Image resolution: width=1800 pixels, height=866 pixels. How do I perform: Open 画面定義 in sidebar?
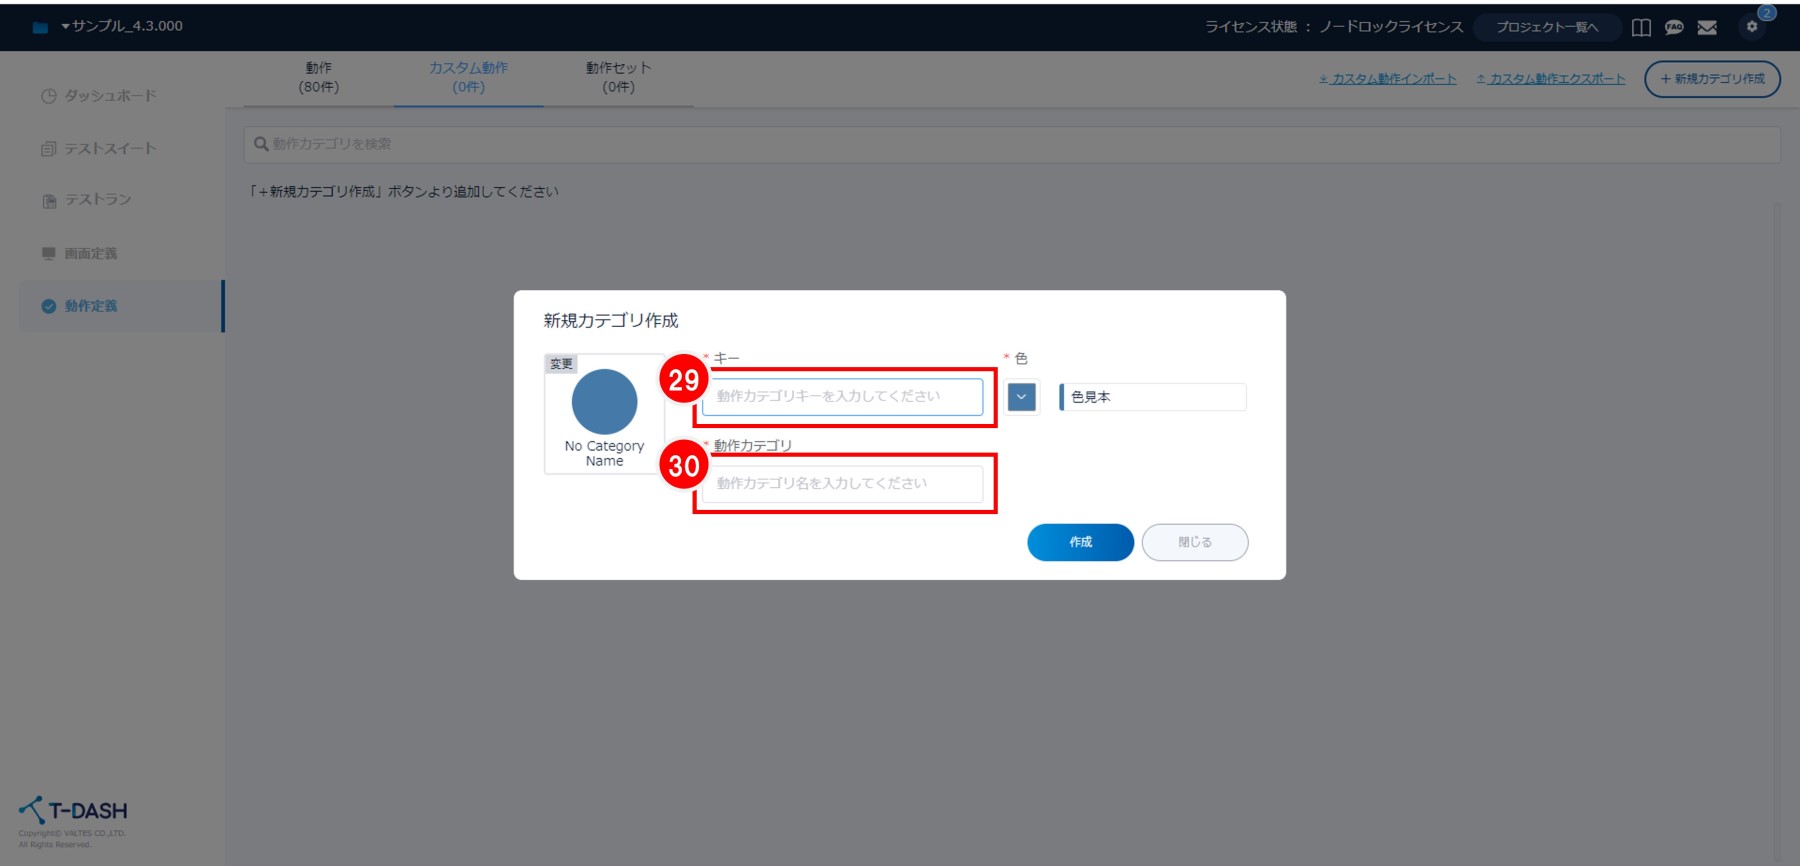[90, 253]
